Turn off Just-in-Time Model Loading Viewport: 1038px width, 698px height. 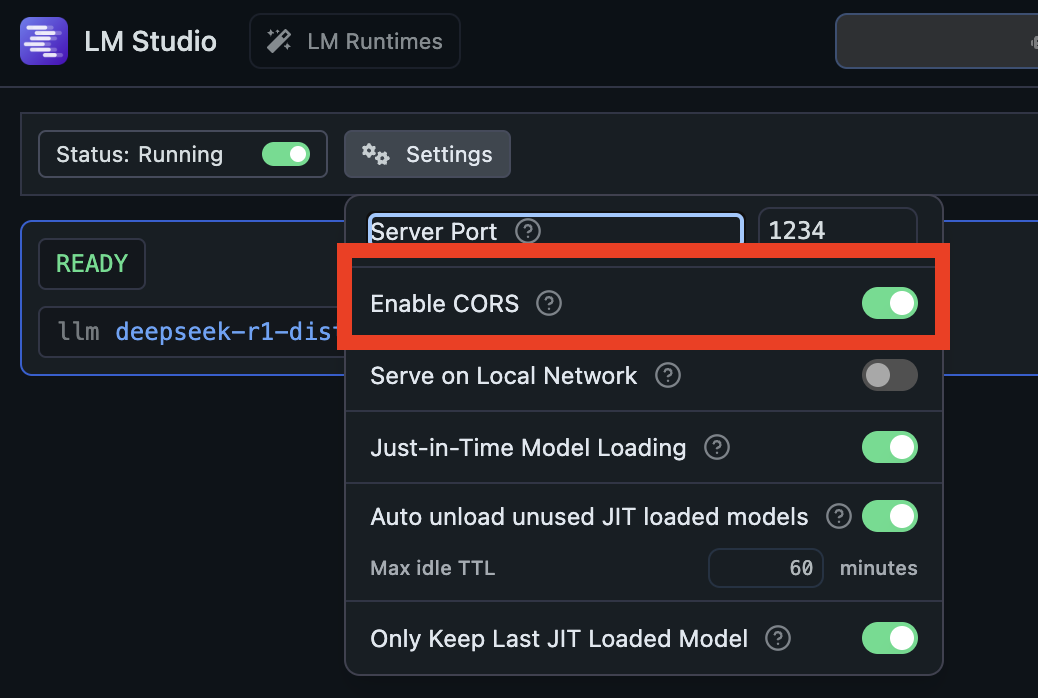point(889,447)
